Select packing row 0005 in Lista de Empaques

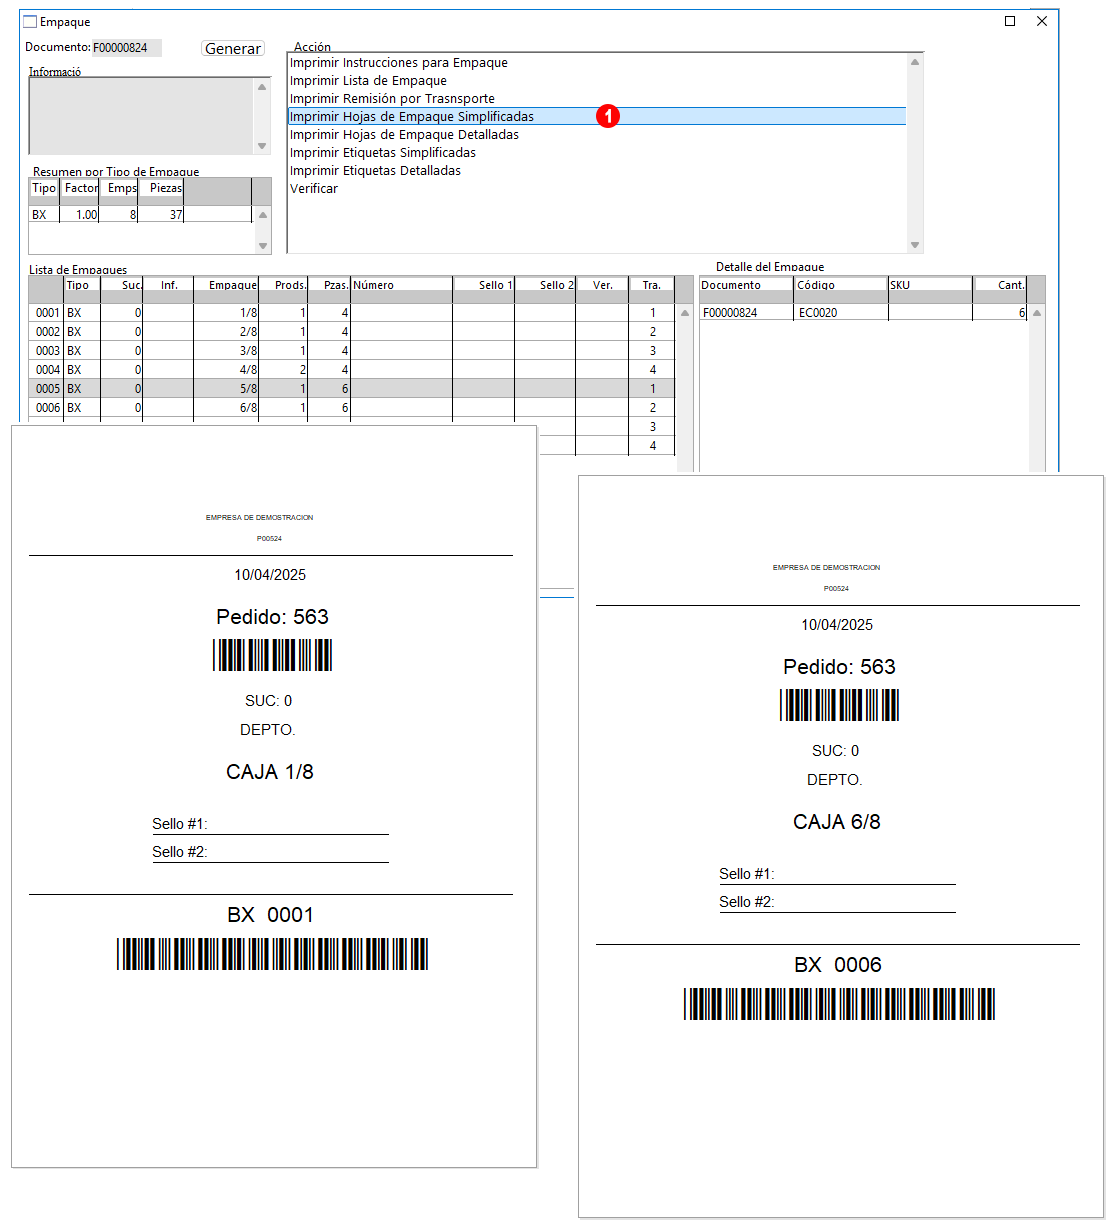point(352,389)
